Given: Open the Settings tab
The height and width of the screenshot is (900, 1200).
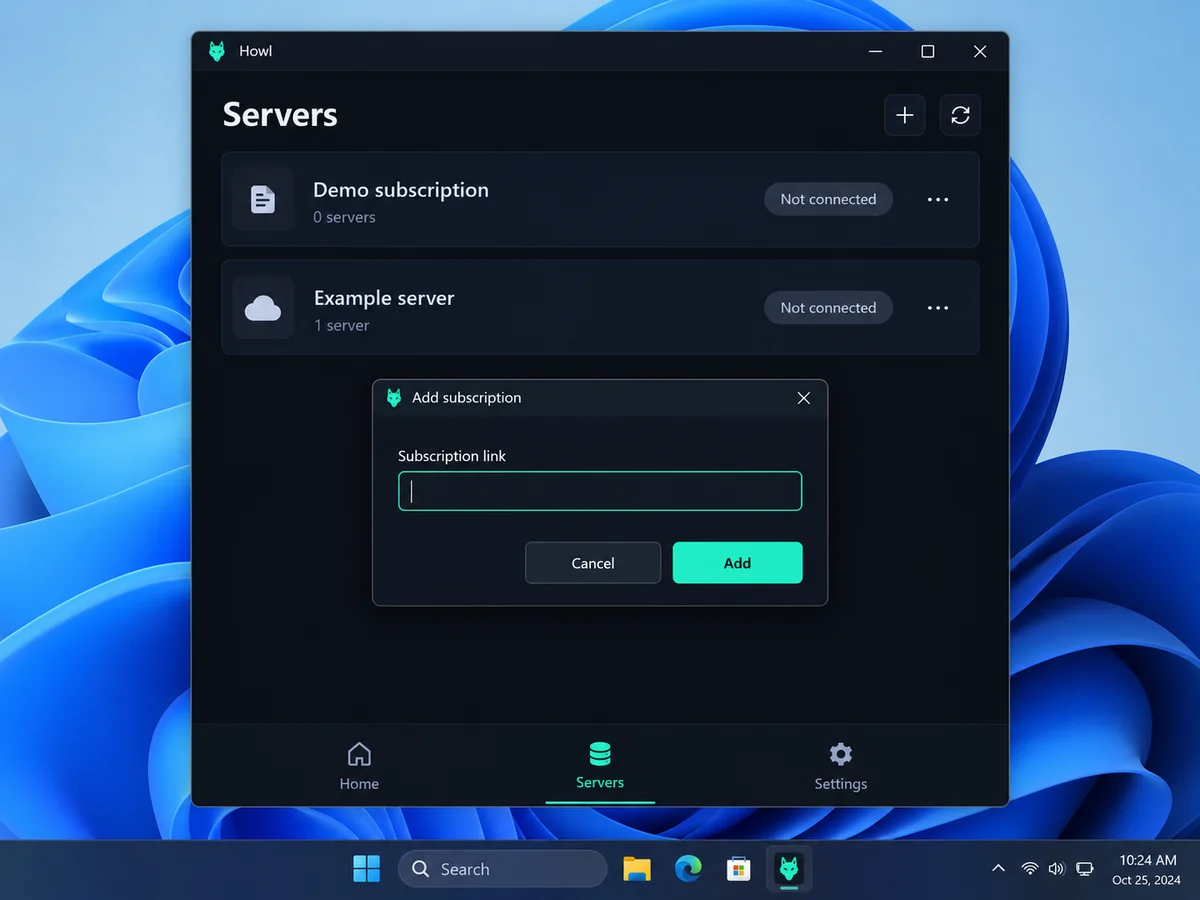Looking at the screenshot, I should tap(841, 767).
